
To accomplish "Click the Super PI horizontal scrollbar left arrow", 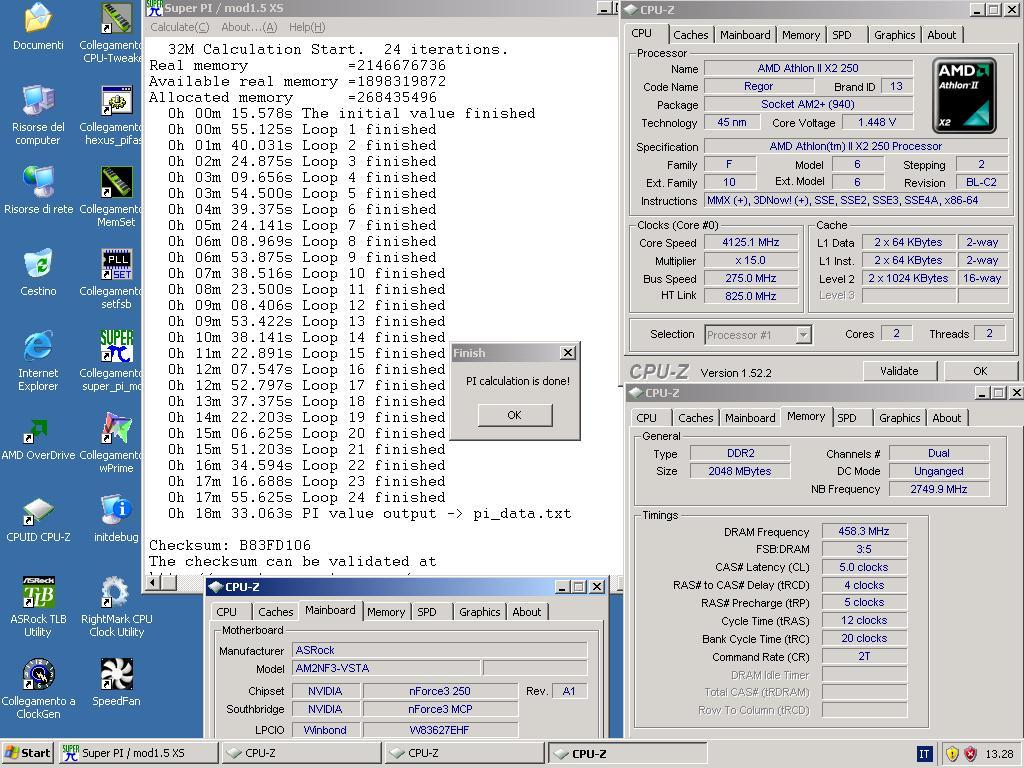I will [153, 582].
